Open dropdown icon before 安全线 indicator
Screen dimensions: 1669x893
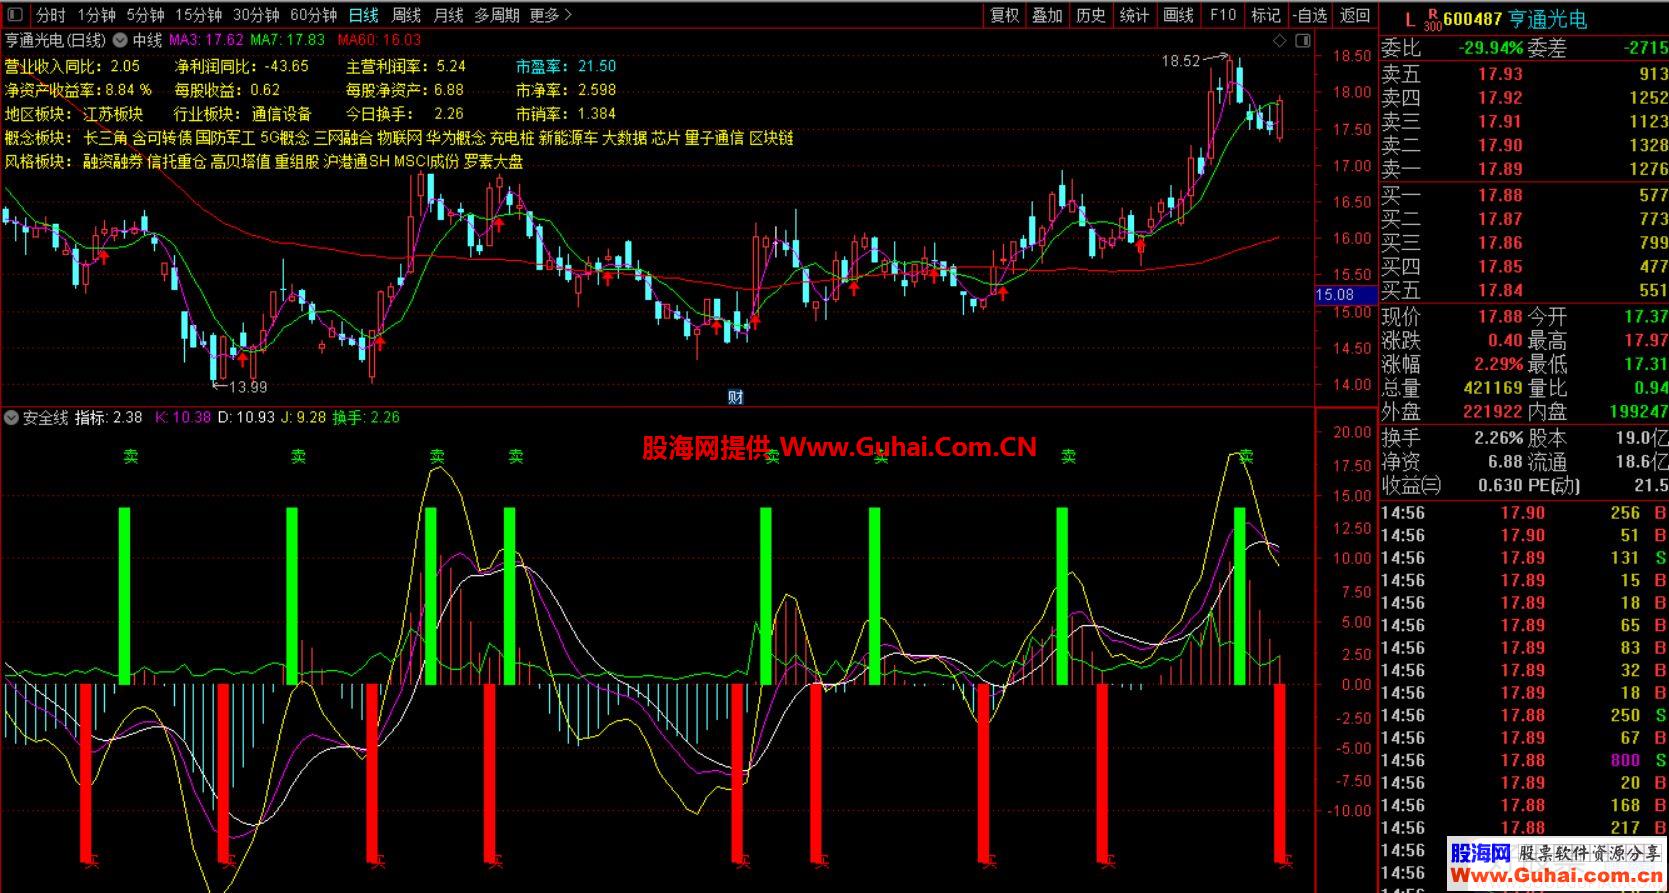pos(12,417)
